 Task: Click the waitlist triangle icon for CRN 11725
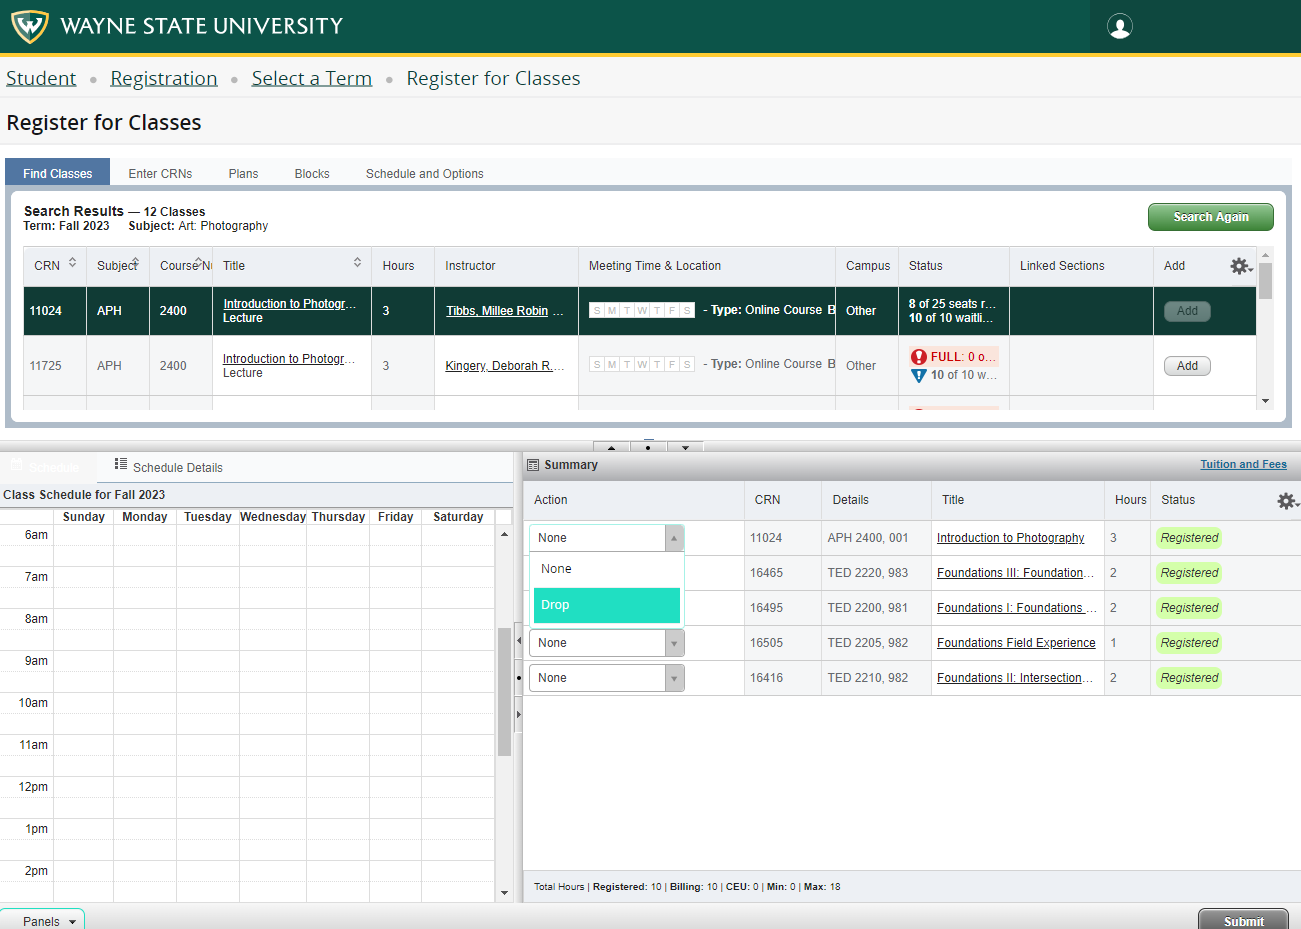pos(919,376)
